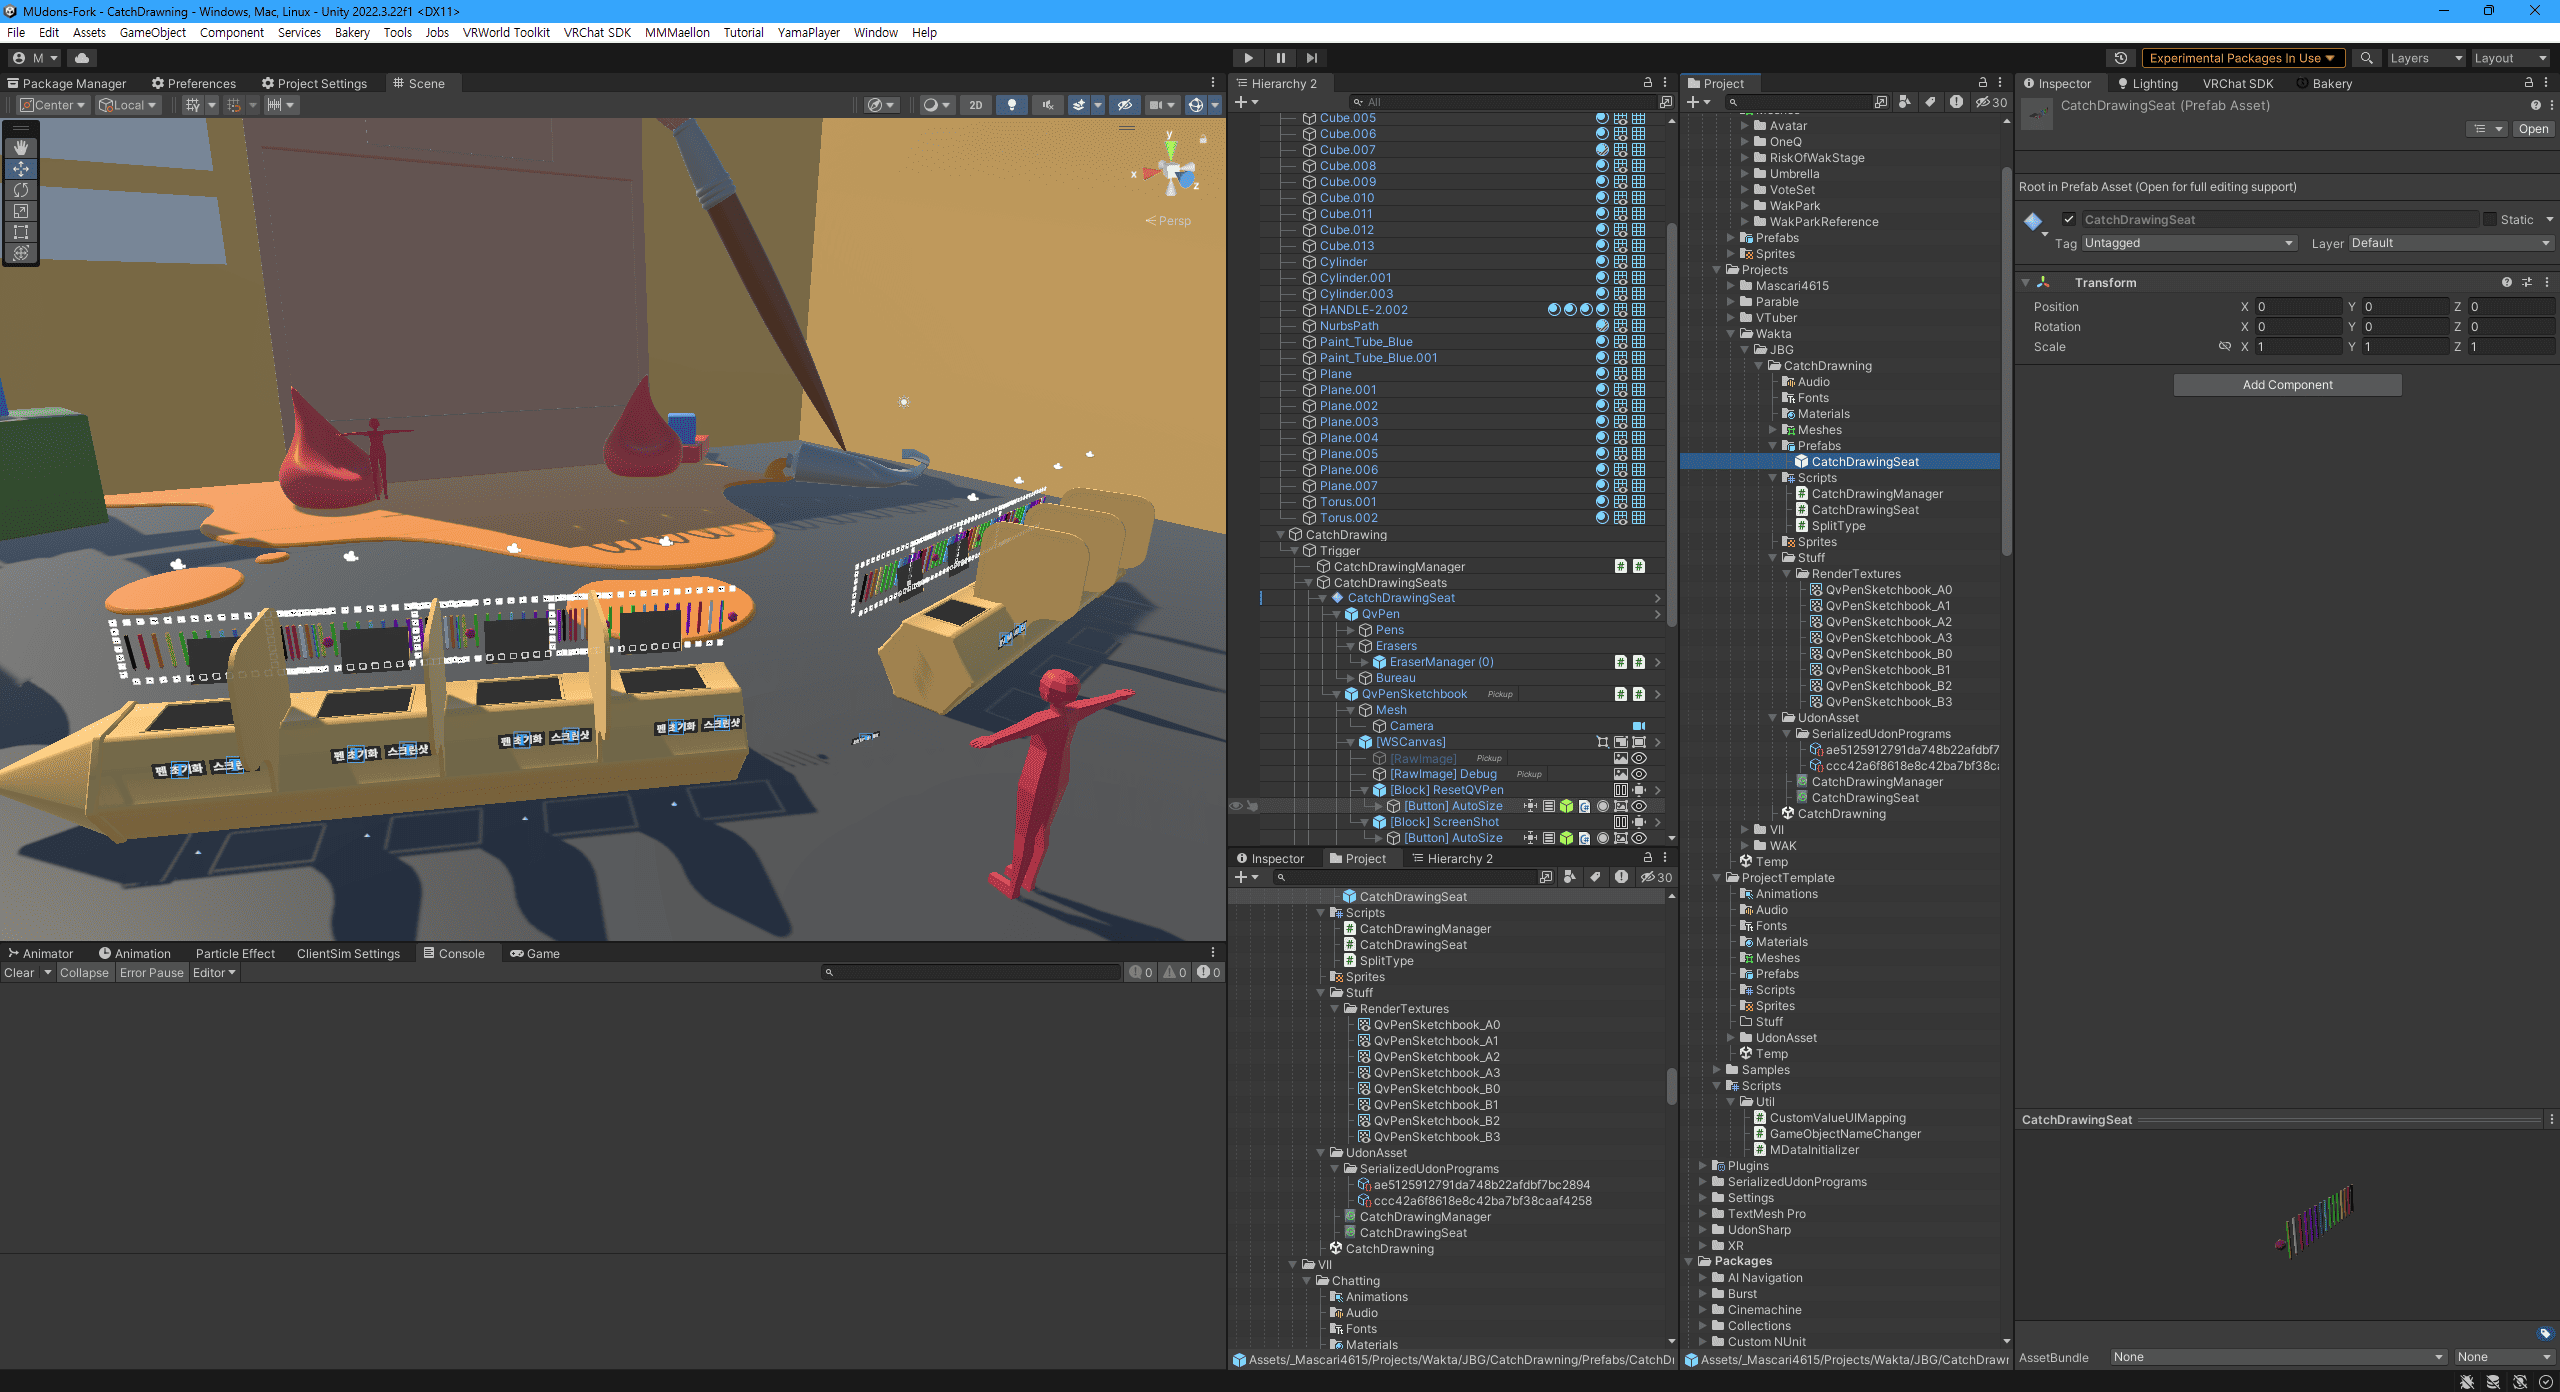Open the Layer Default dropdown
The width and height of the screenshot is (2560, 1392).
click(x=2450, y=243)
